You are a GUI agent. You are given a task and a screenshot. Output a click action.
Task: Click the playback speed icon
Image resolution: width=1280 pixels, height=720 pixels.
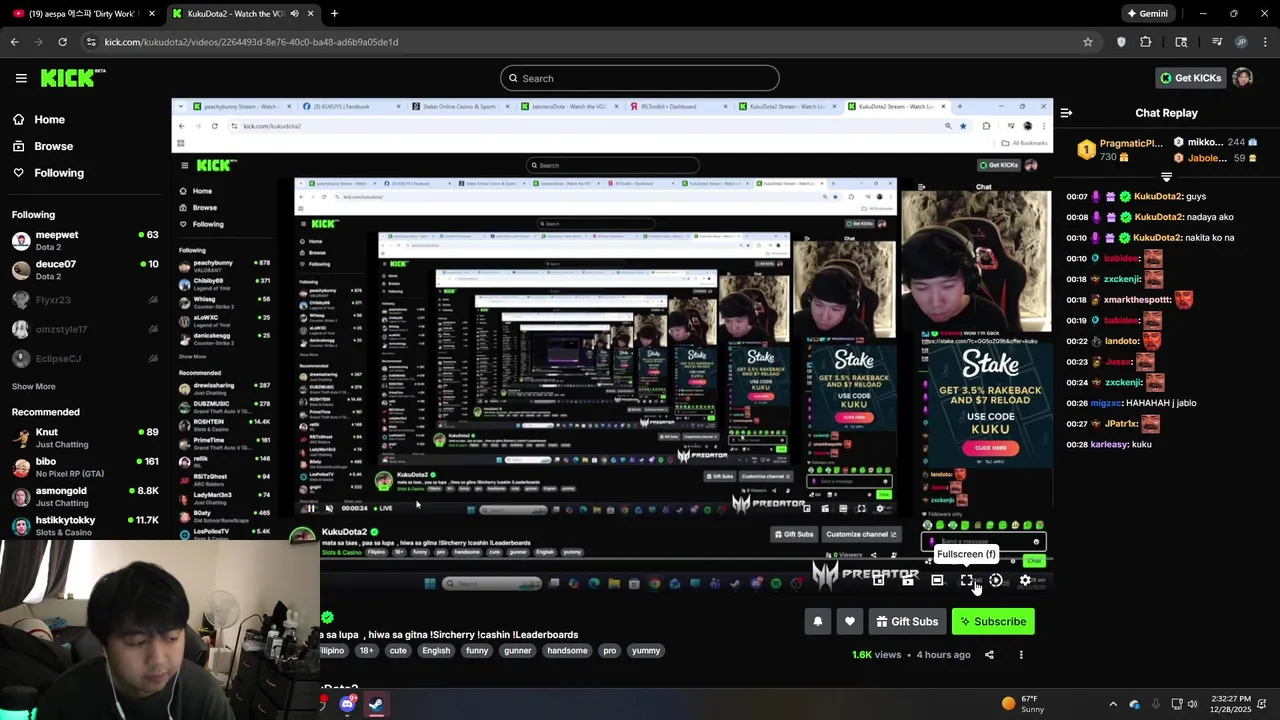click(996, 580)
